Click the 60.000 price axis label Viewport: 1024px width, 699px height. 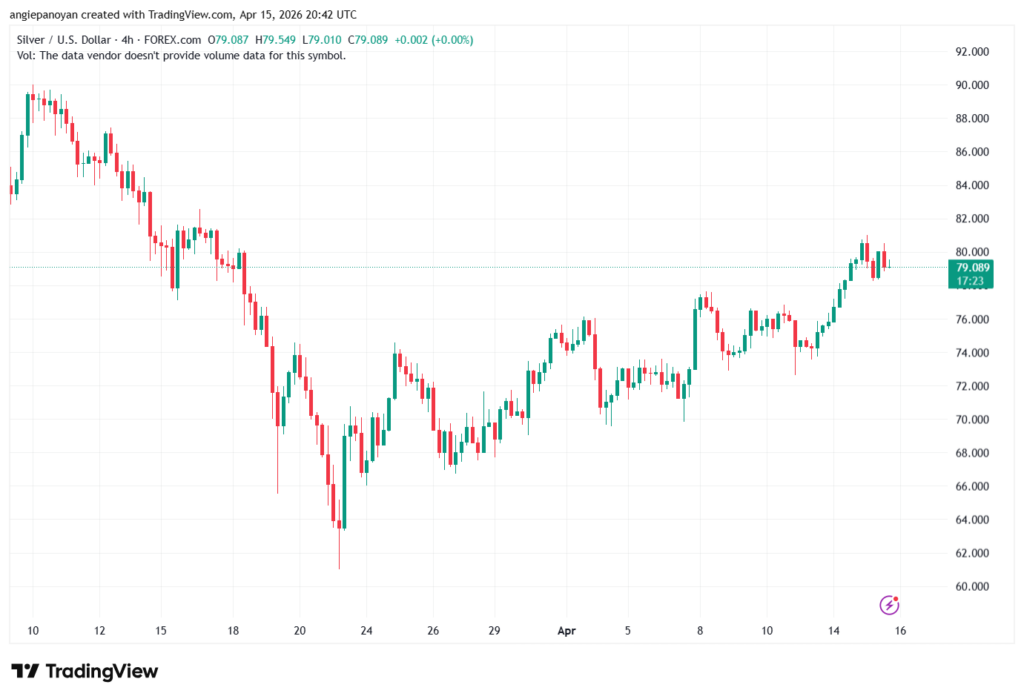[972, 586]
